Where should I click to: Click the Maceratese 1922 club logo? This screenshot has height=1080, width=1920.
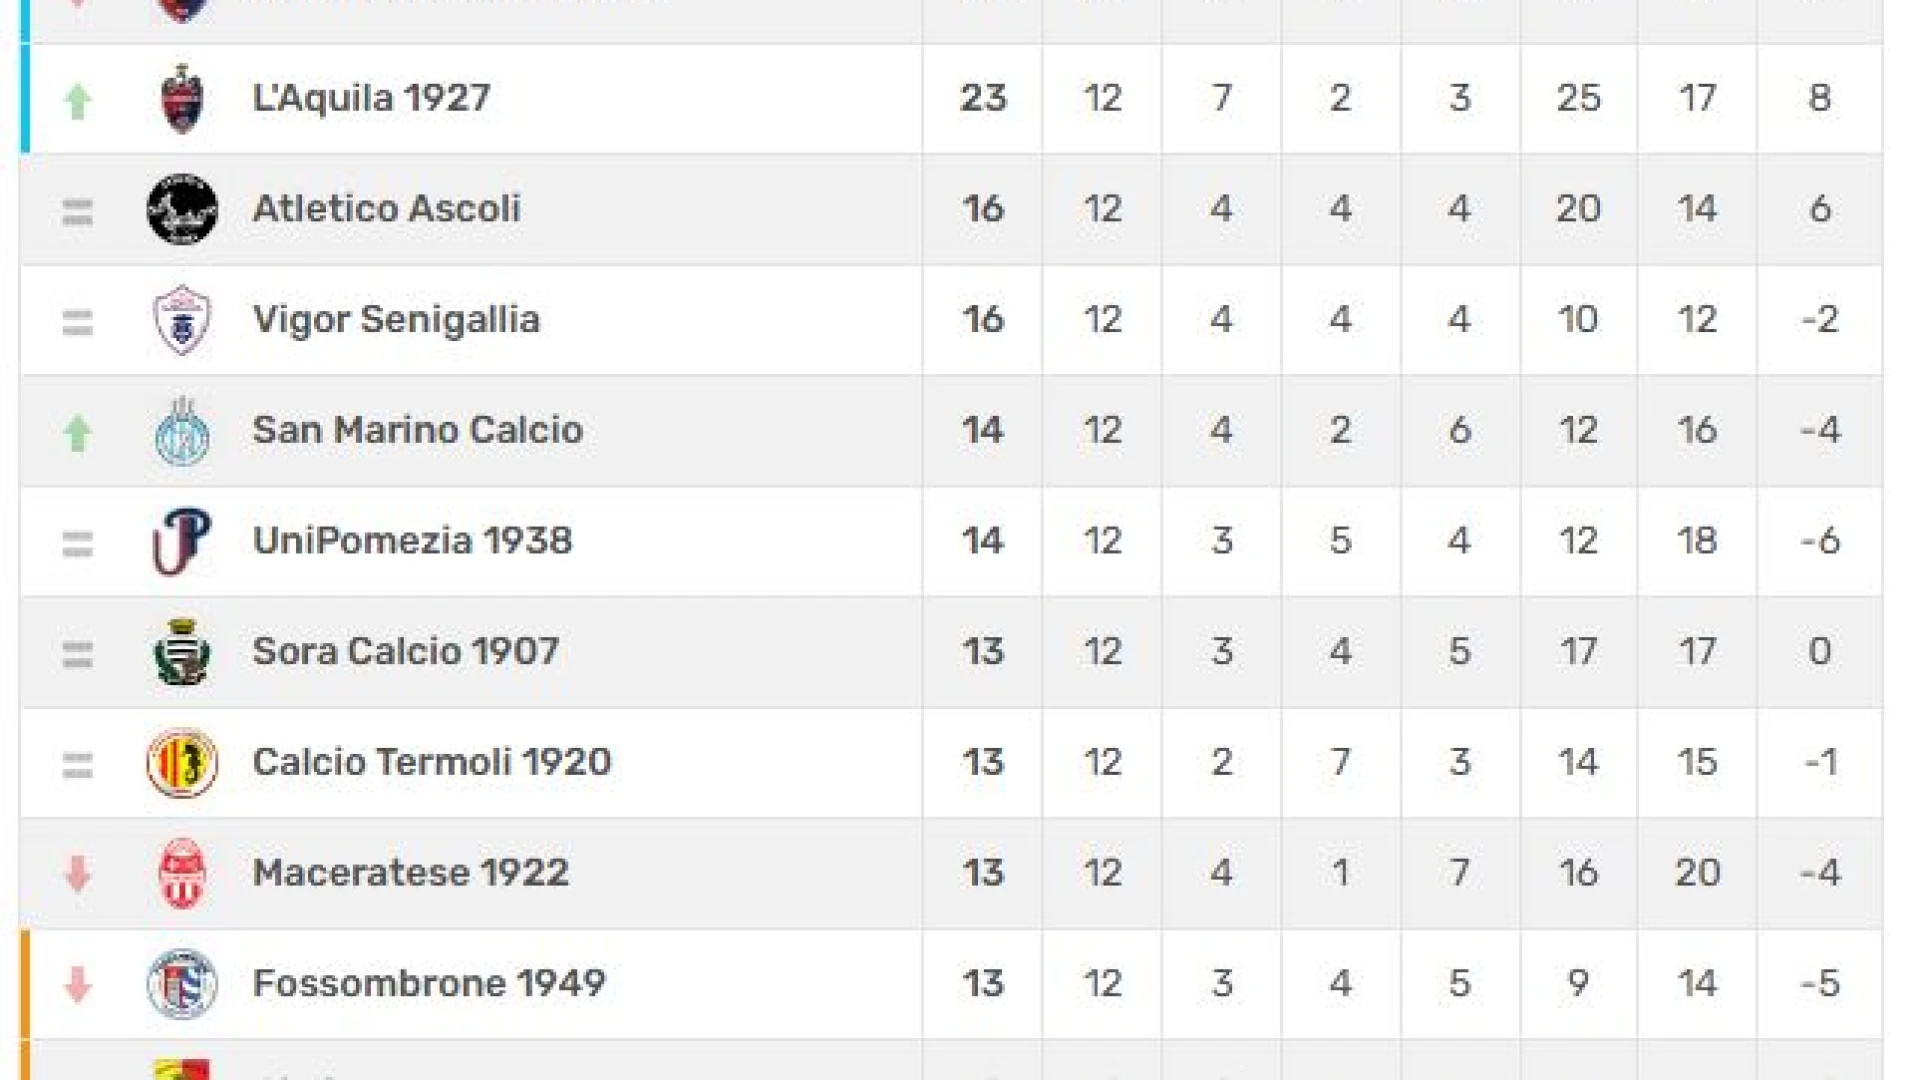pos(182,873)
